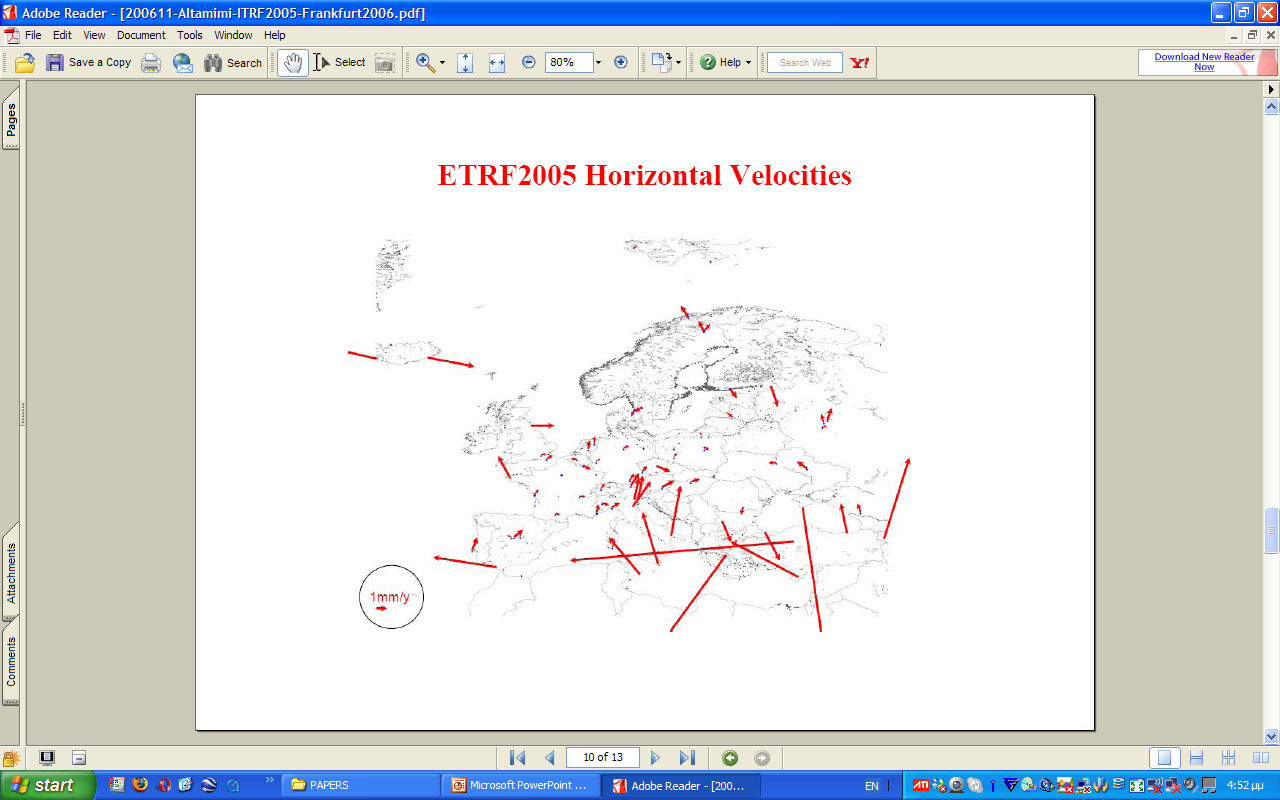Viewport: 1280px width, 800px height.
Task: Click the ATI tray icon
Action: [x=921, y=785]
